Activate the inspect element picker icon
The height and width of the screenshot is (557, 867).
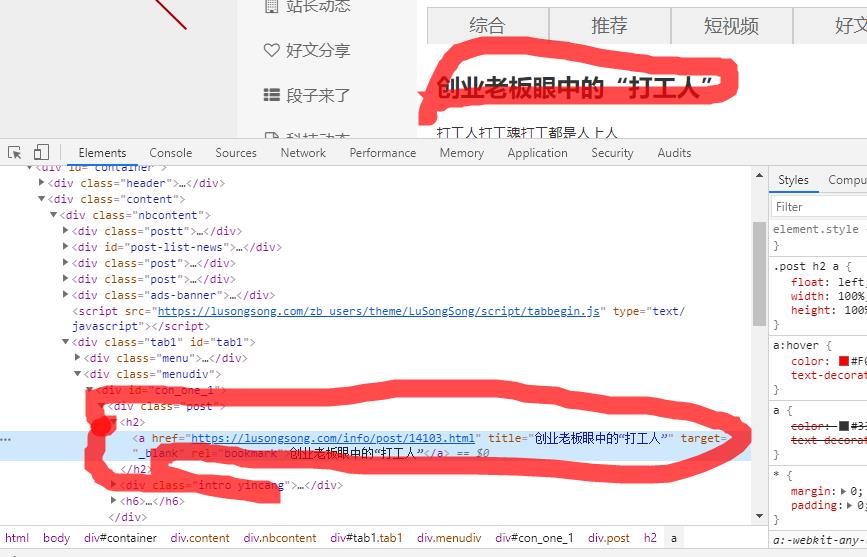pyautogui.click(x=14, y=152)
